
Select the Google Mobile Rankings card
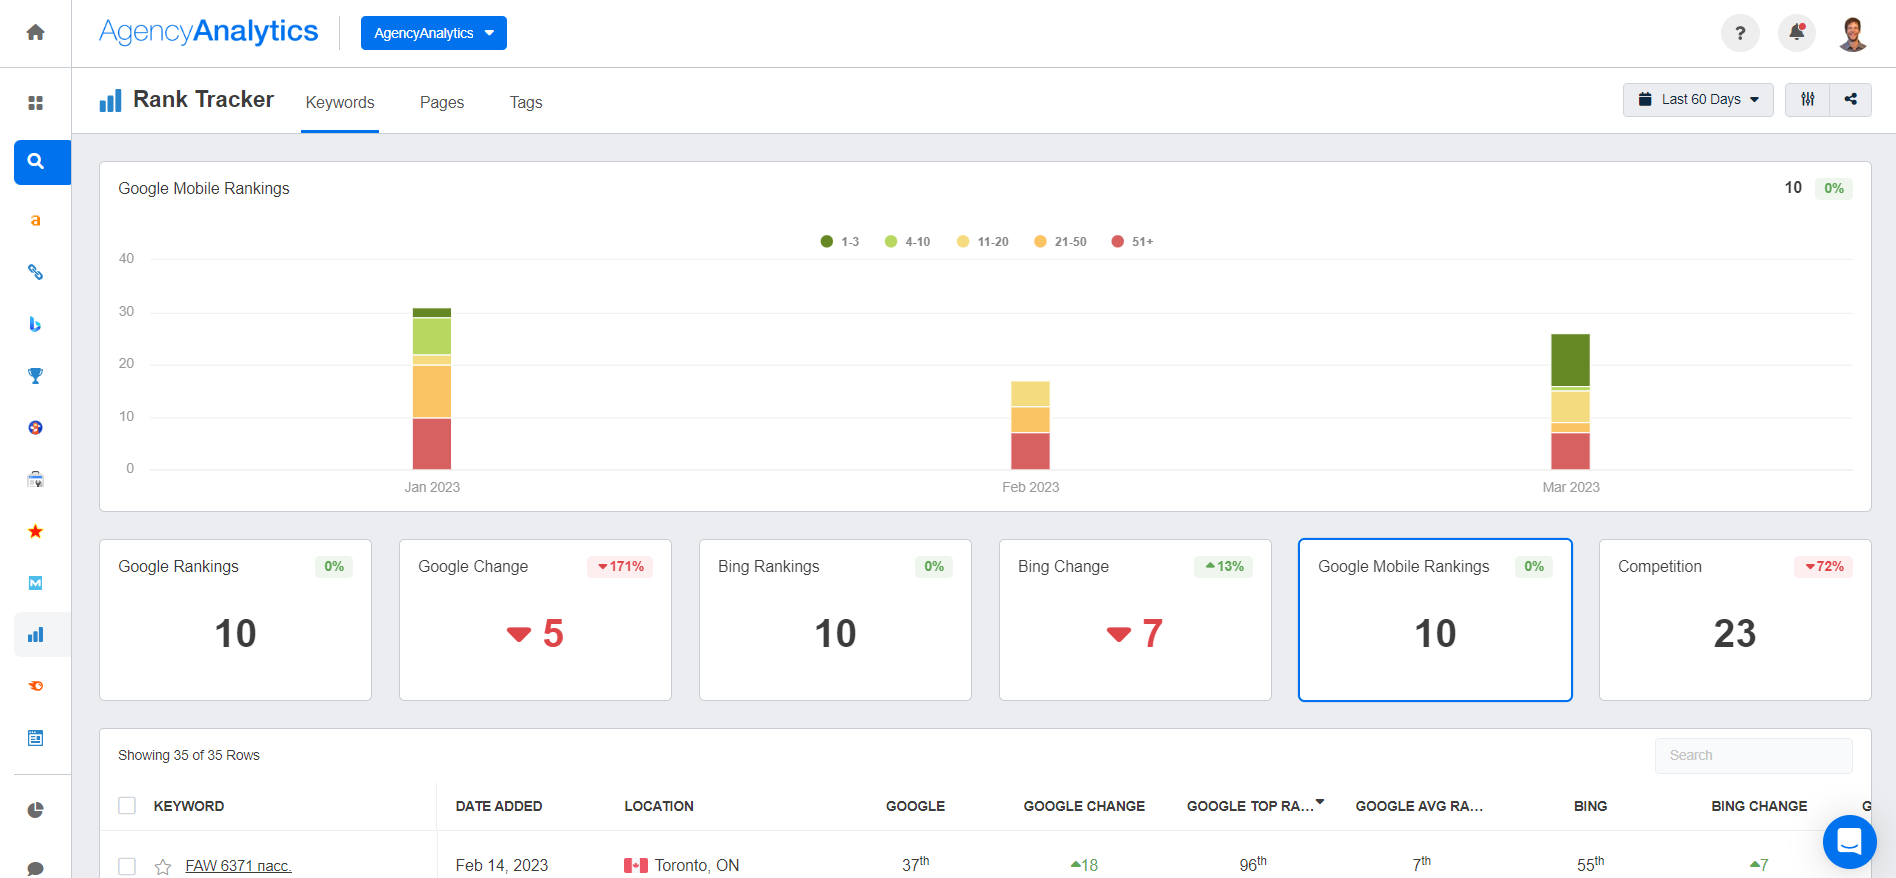(1435, 620)
